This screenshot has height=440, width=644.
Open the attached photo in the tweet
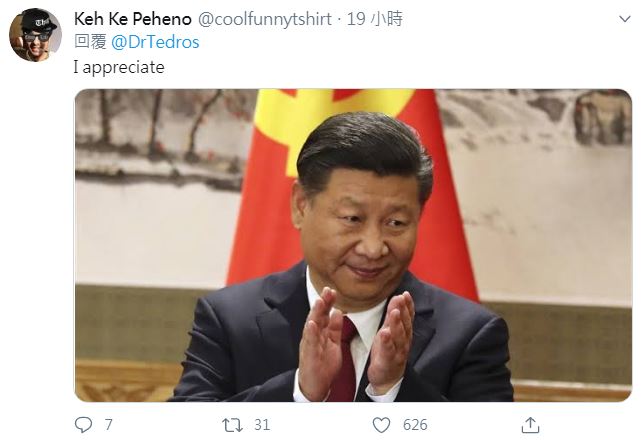pyautogui.click(x=353, y=245)
